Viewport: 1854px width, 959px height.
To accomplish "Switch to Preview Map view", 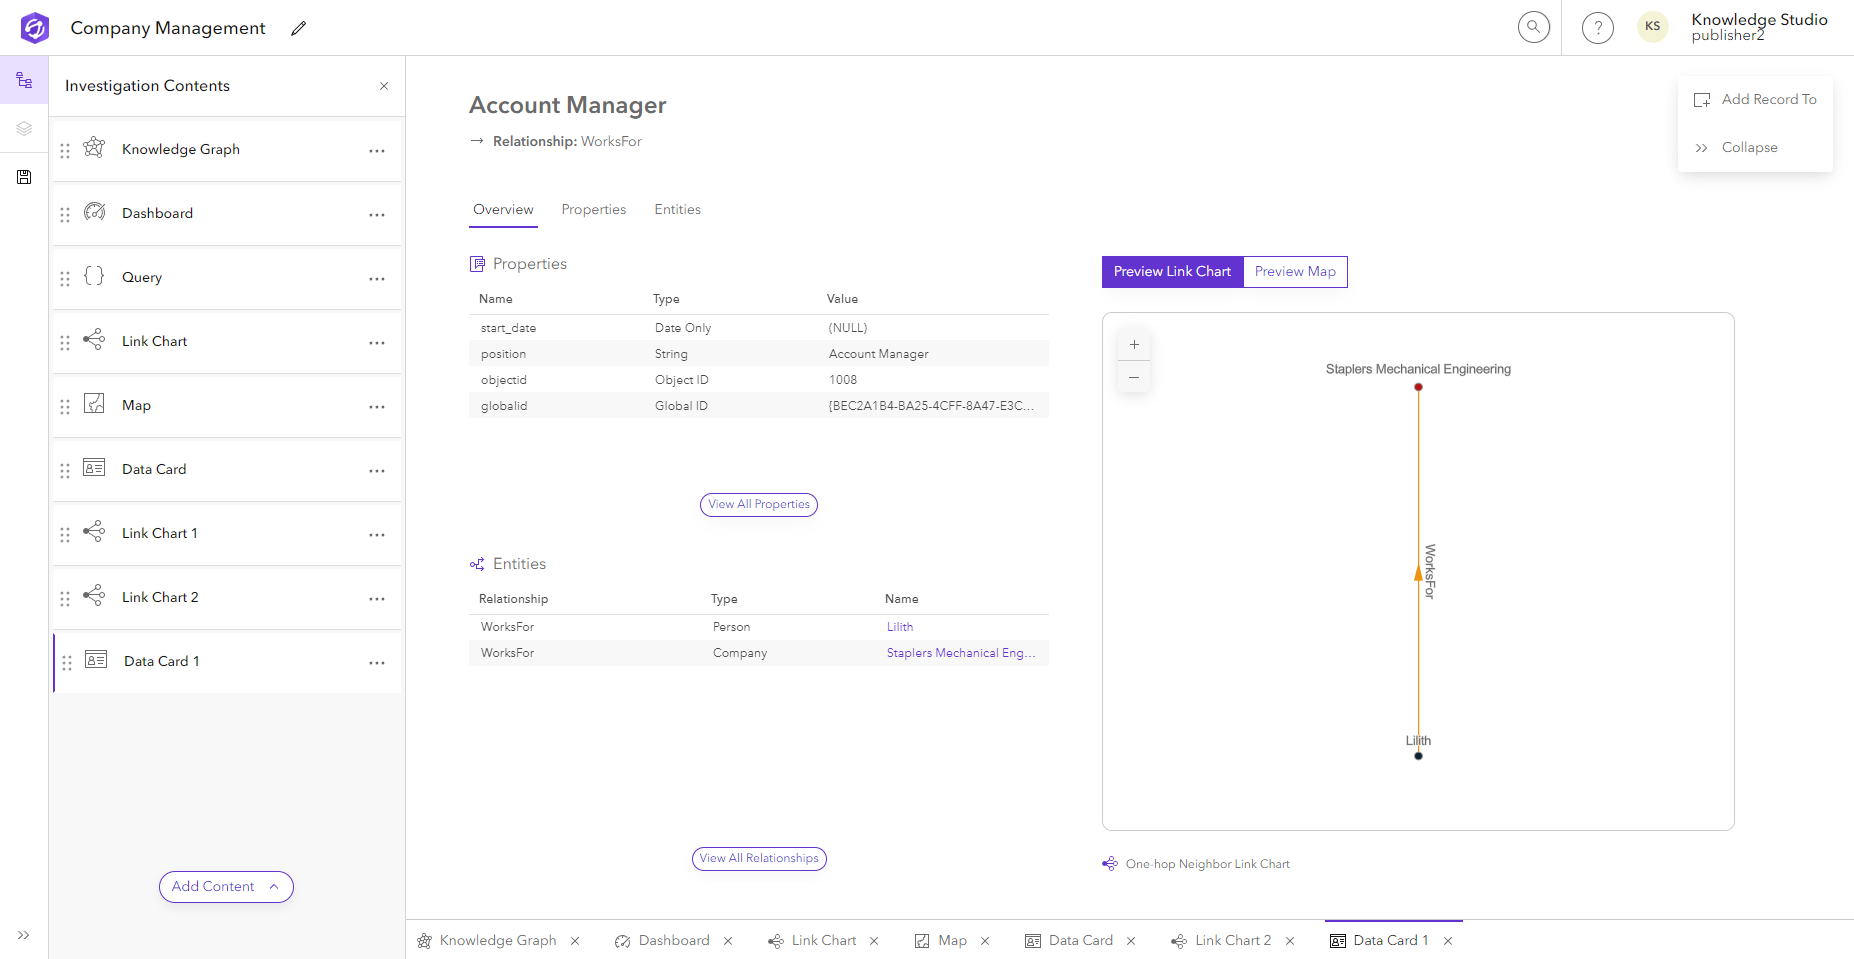I will (x=1294, y=271).
